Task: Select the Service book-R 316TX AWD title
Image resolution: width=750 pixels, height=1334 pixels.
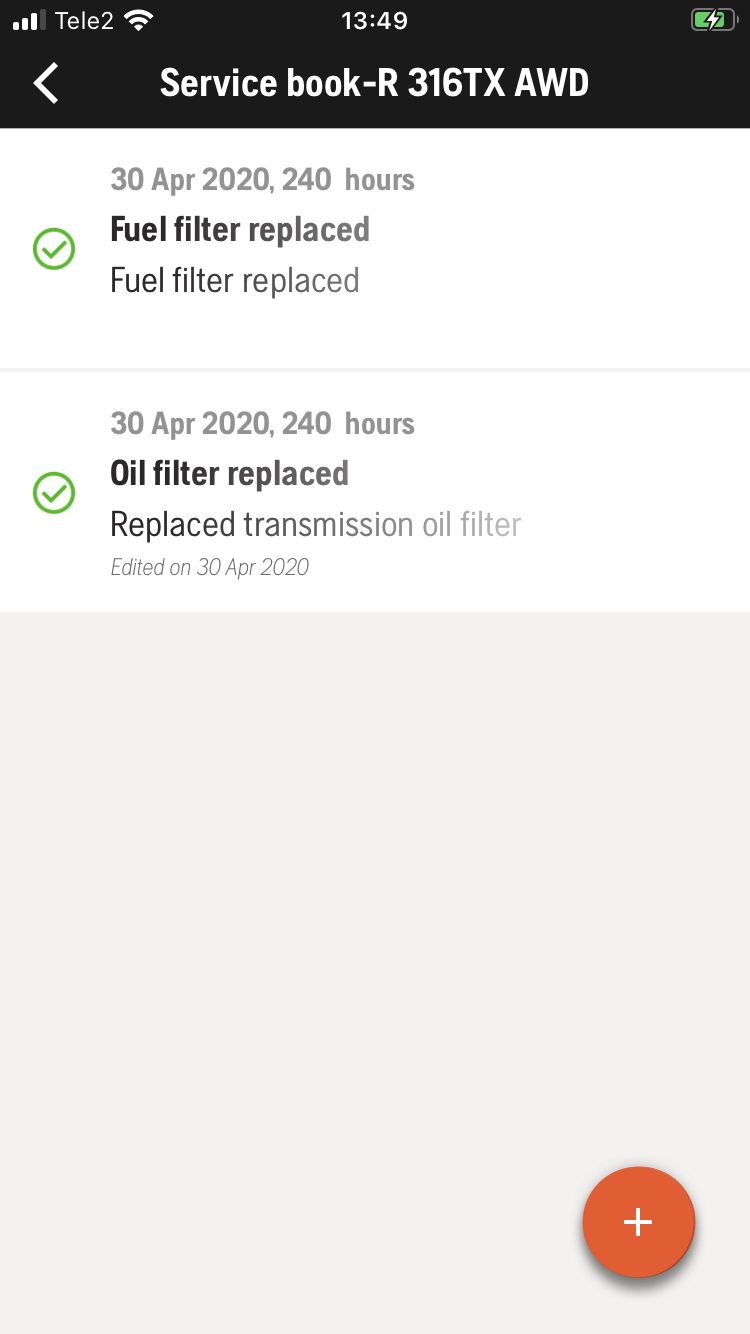Action: point(374,83)
